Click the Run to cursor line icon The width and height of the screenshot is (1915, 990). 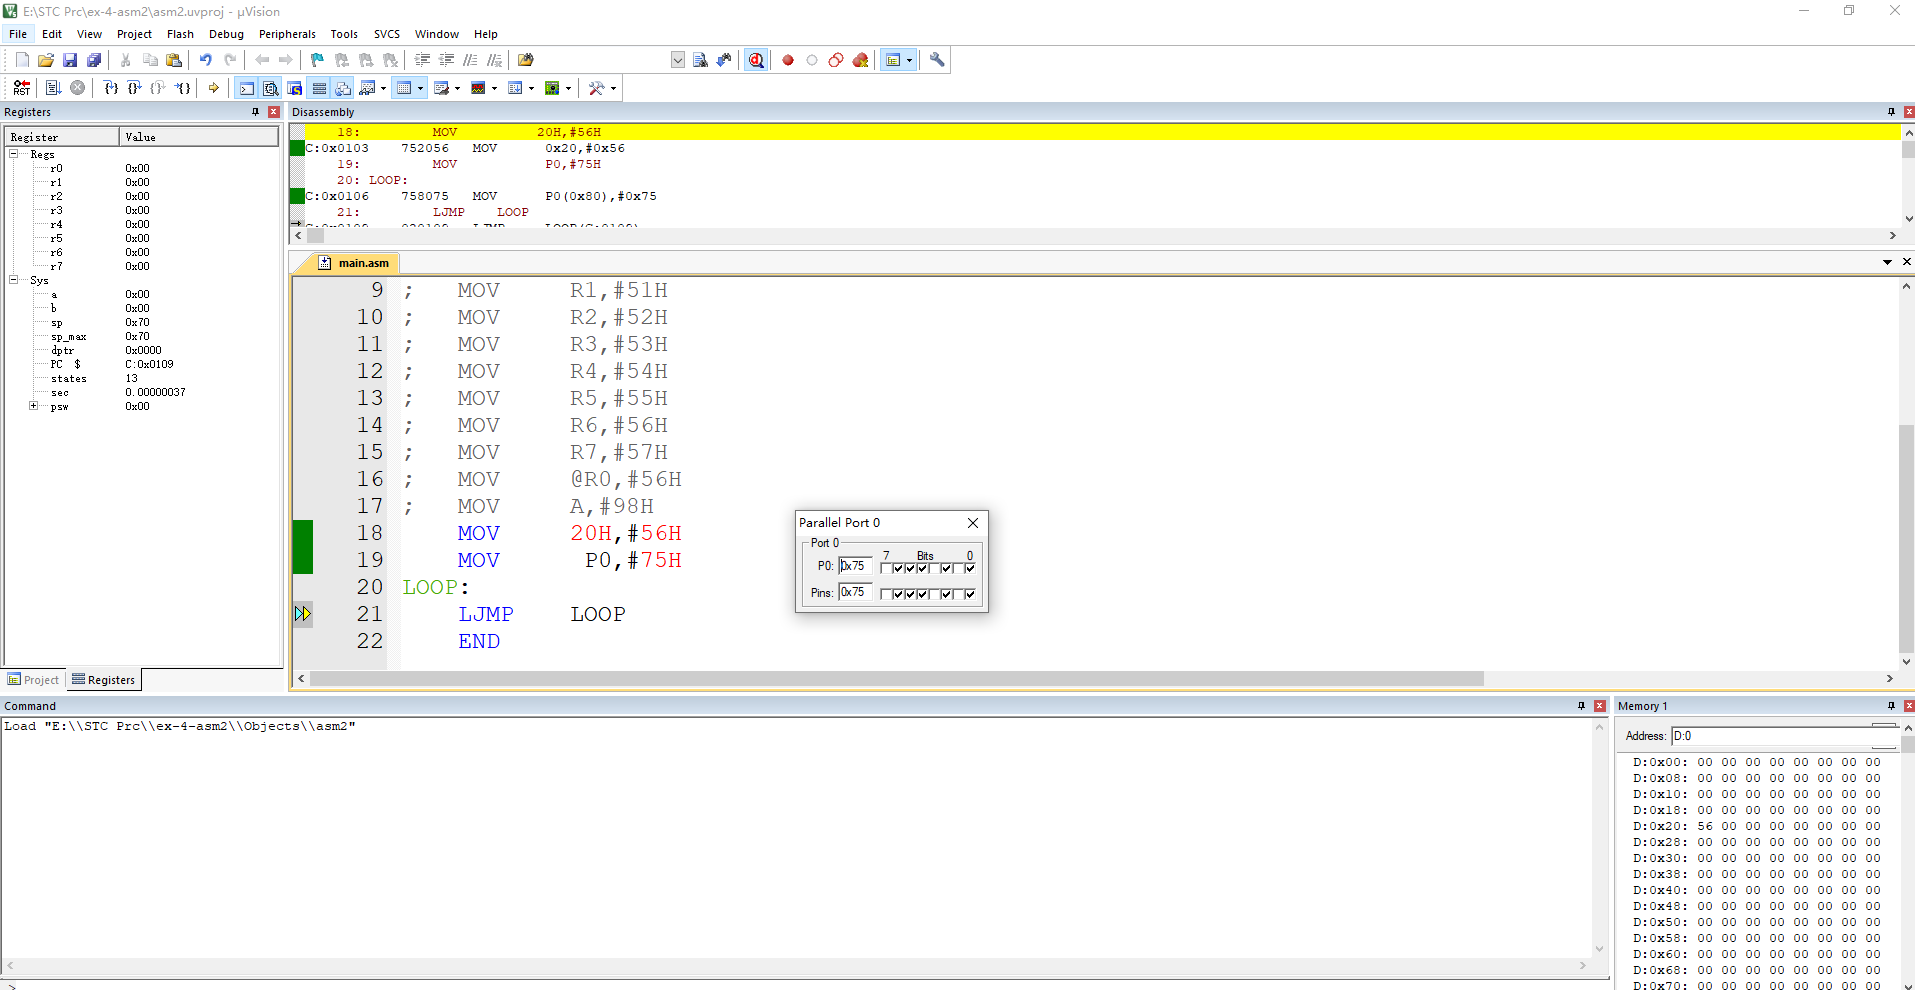click(182, 88)
